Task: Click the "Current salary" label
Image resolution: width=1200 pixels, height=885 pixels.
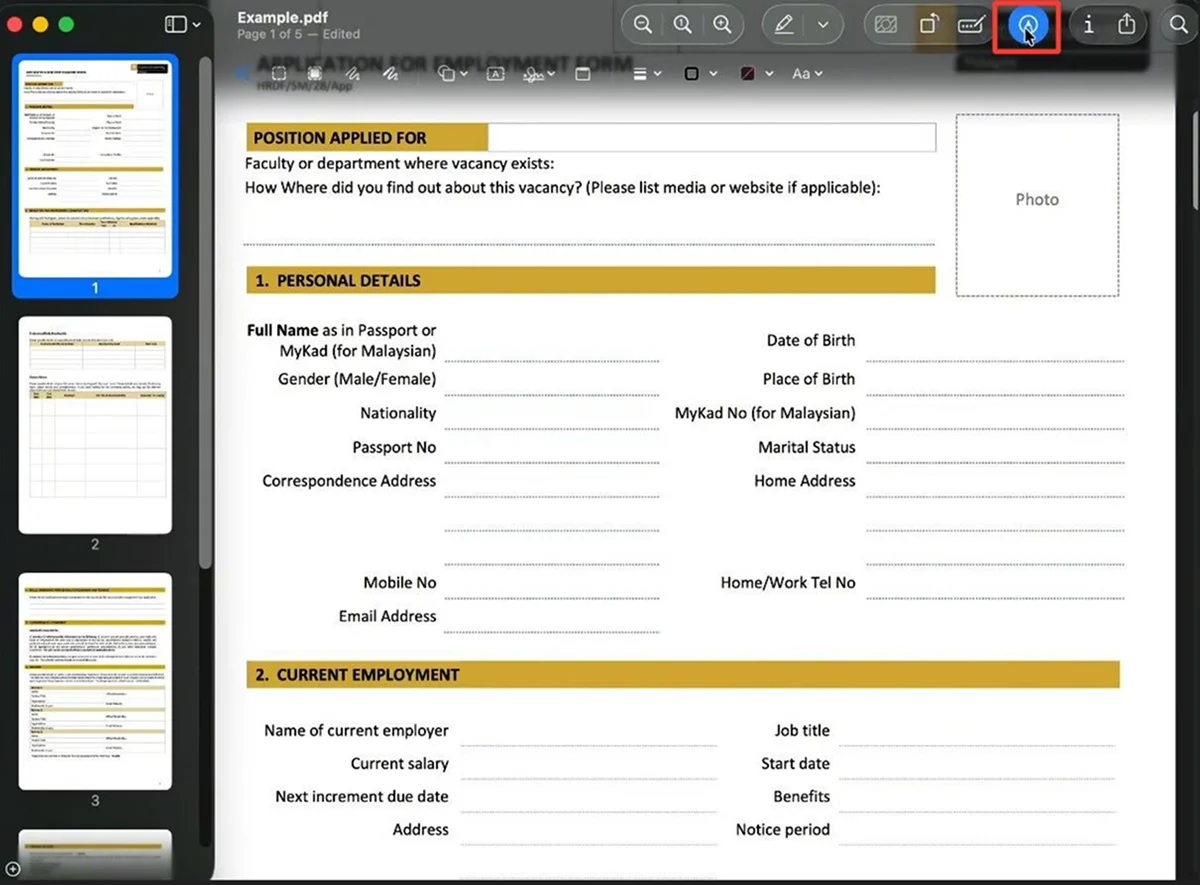Action: 399,763
